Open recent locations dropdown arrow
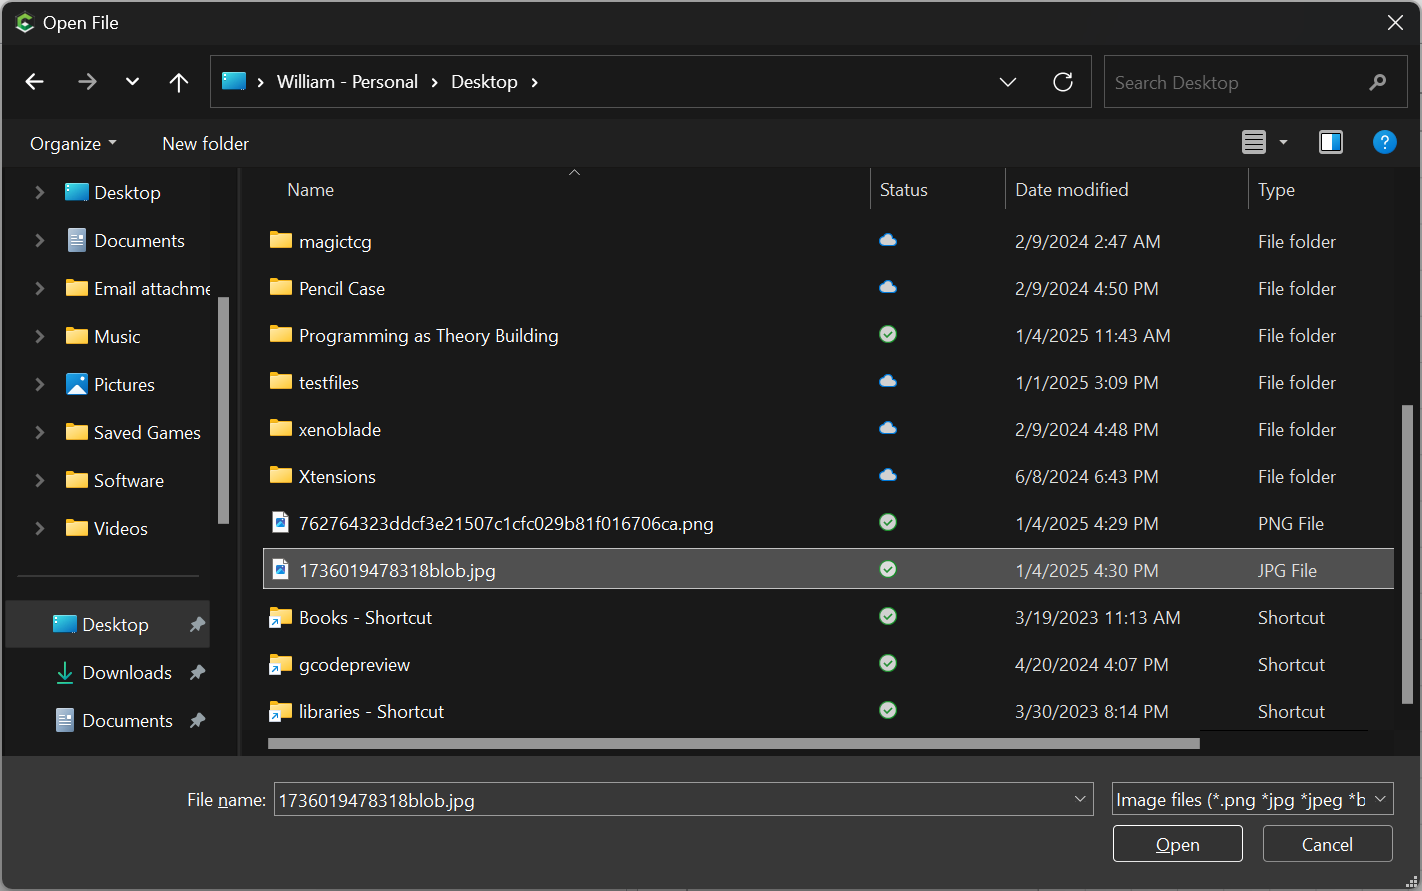Viewport: 1422px width, 891px height. click(x=132, y=82)
